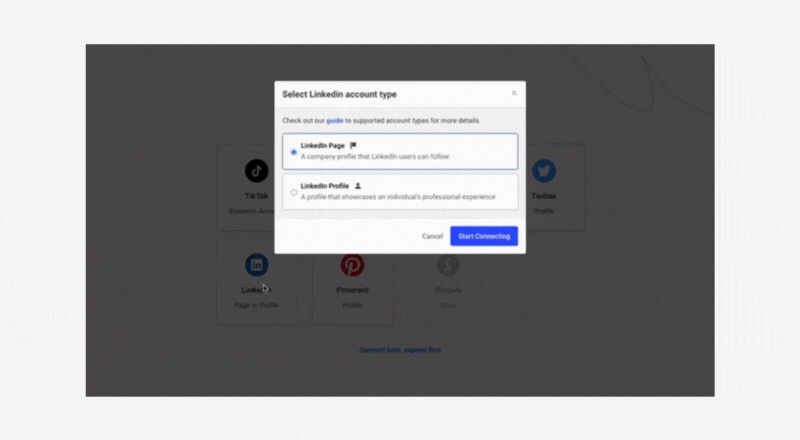Click the Pinterest logo icon
This screenshot has height=440, width=800.
pyautogui.click(x=352, y=265)
